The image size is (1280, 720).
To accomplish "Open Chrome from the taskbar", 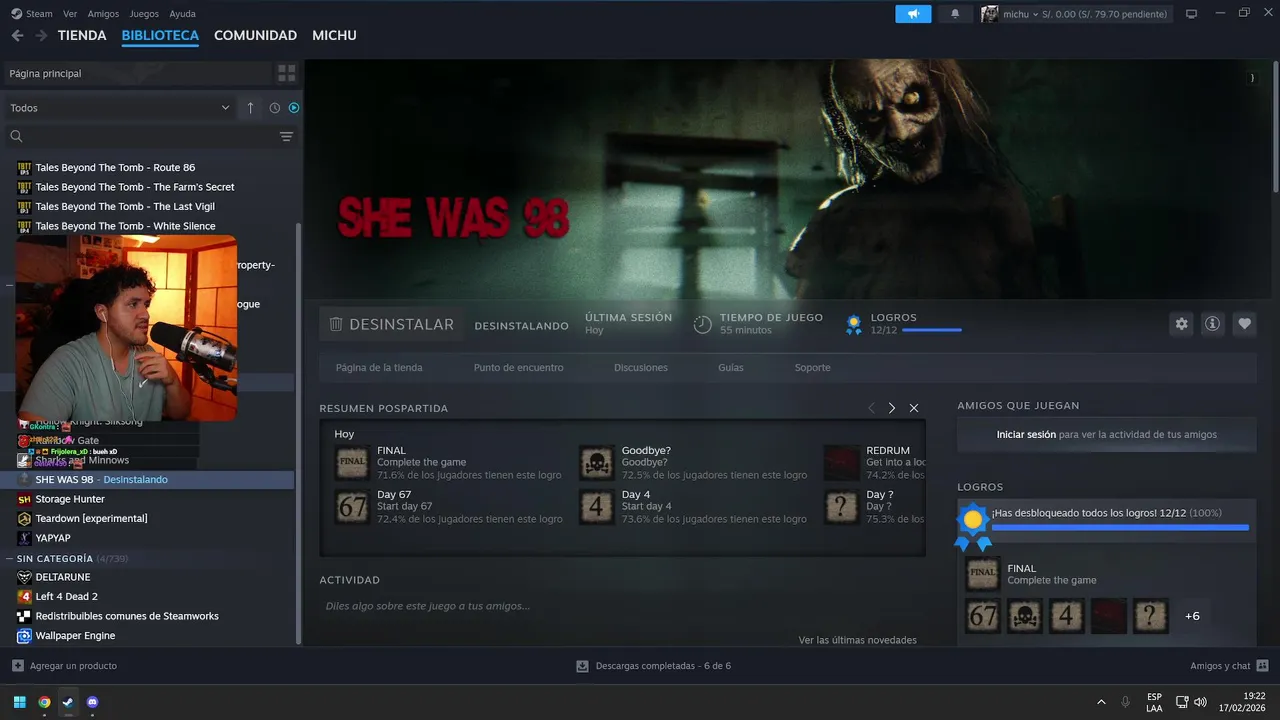I will (x=44, y=702).
